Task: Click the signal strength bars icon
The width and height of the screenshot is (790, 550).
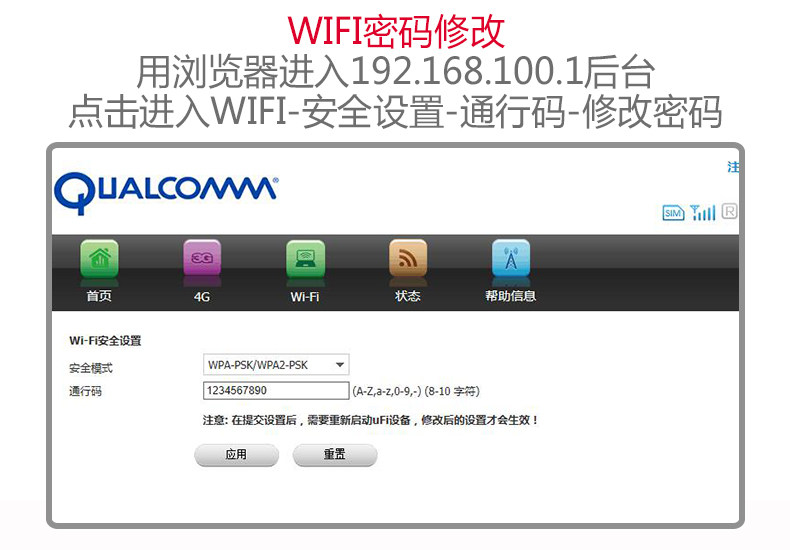Action: 703,213
